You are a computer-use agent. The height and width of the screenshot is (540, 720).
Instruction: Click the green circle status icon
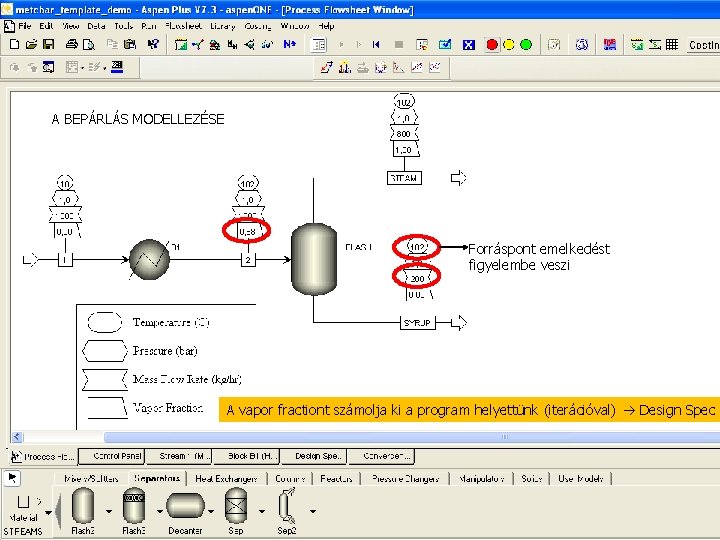[x=526, y=45]
